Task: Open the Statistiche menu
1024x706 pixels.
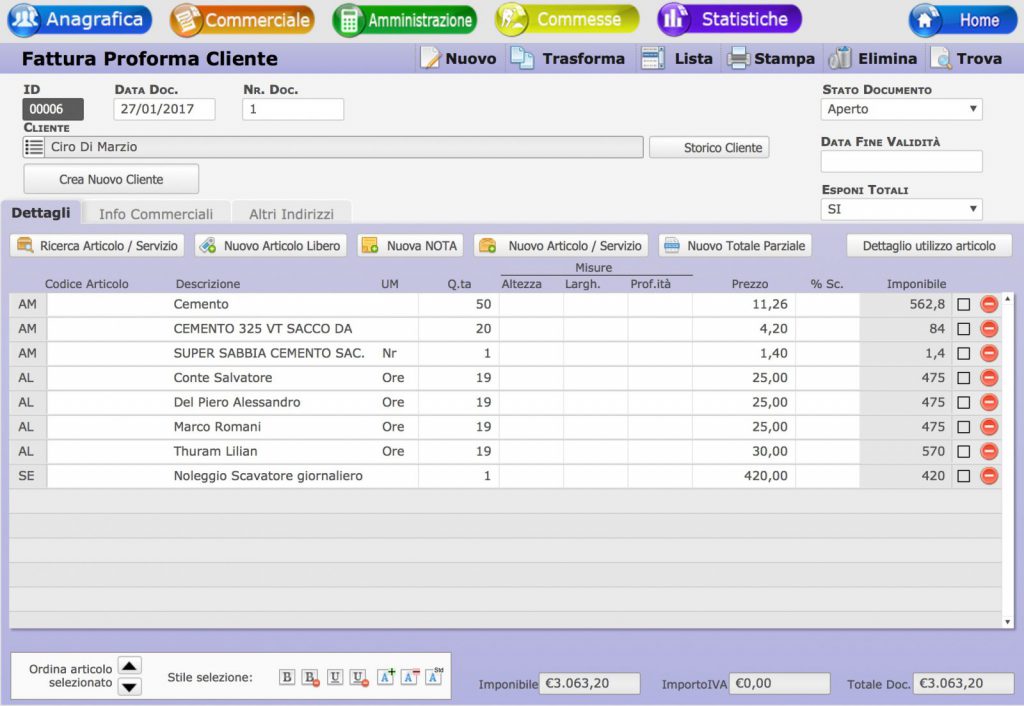Action: point(729,20)
